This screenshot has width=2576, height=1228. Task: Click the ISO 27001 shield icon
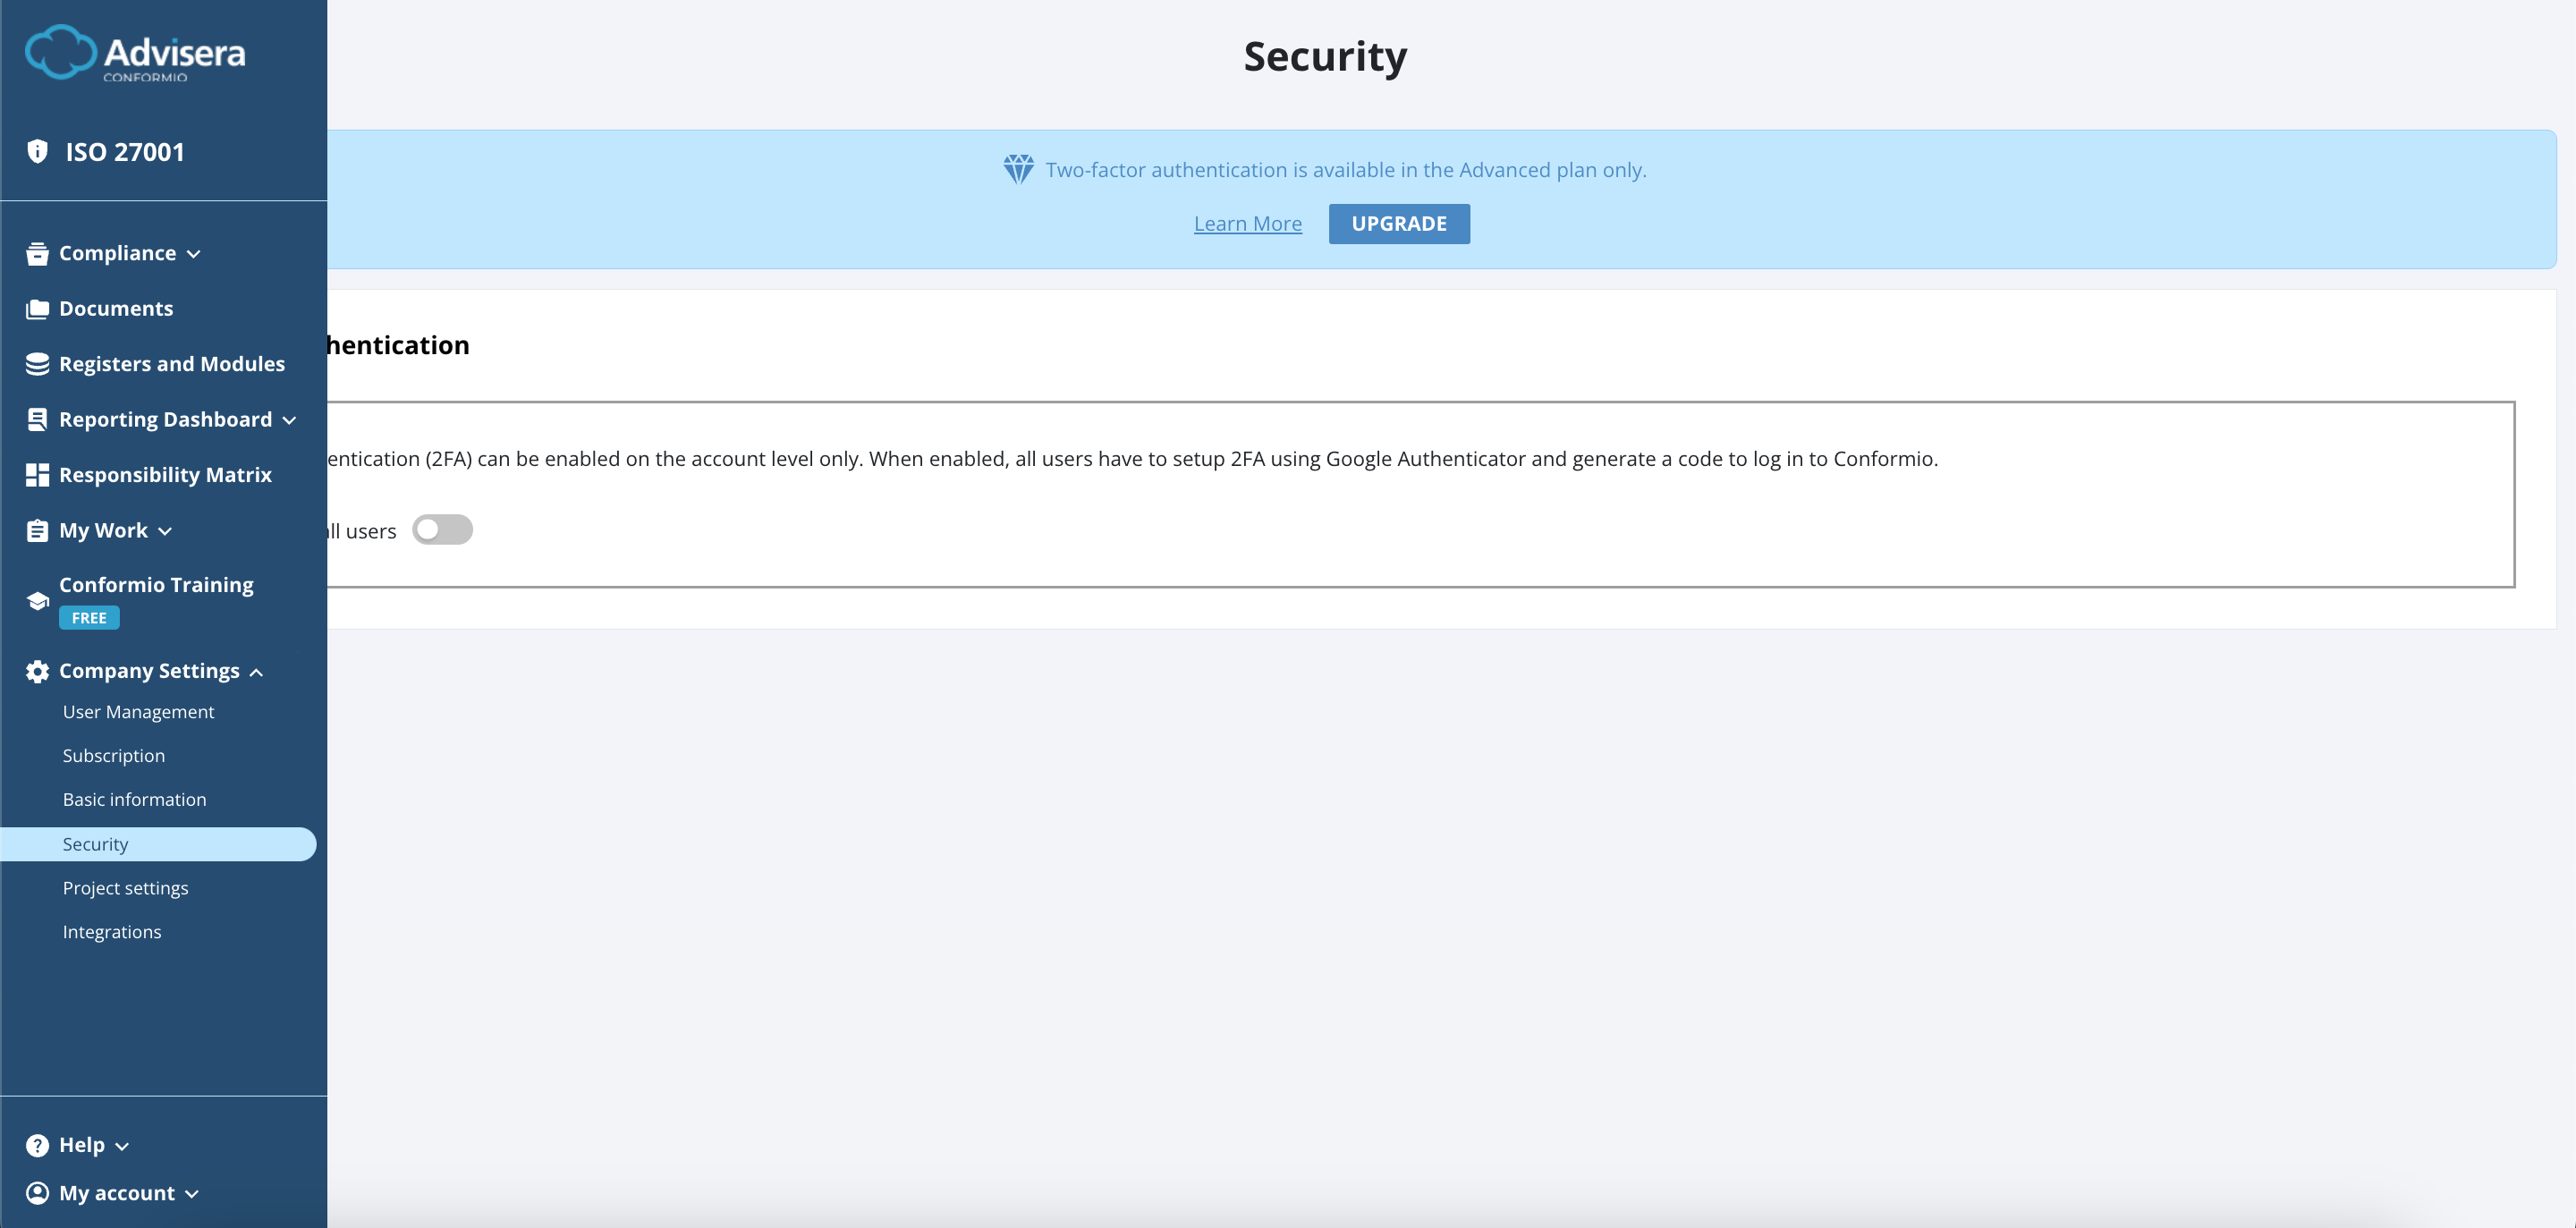click(x=38, y=150)
